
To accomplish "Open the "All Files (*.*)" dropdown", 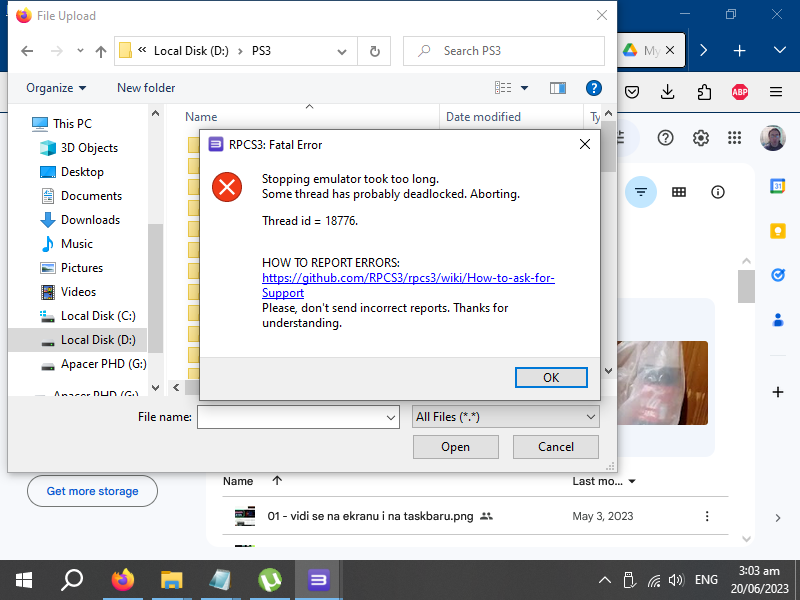I will 505,417.
